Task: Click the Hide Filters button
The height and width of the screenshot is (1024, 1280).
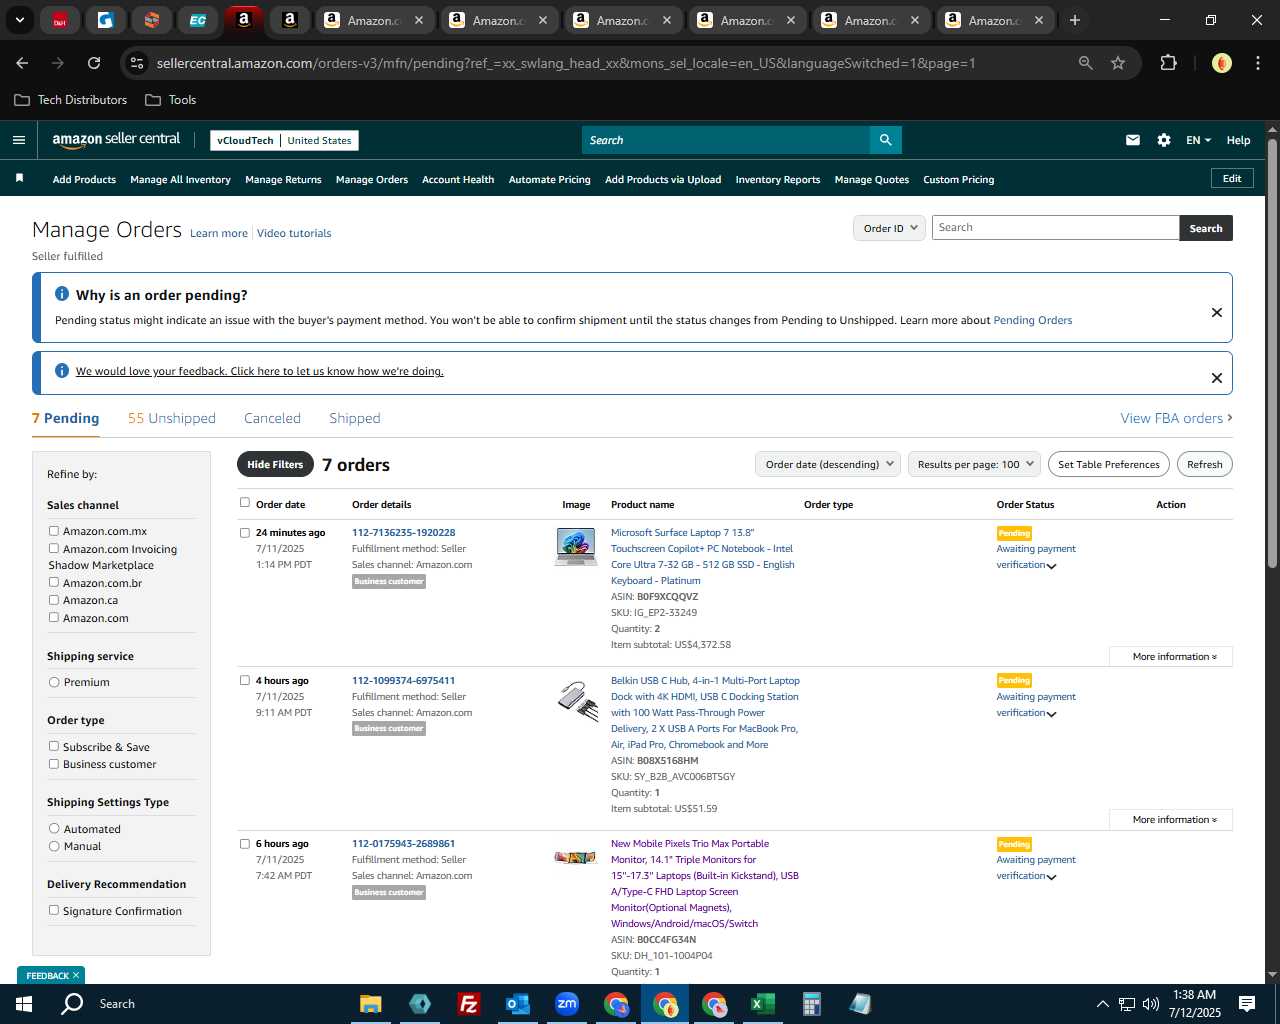Action: click(x=274, y=464)
